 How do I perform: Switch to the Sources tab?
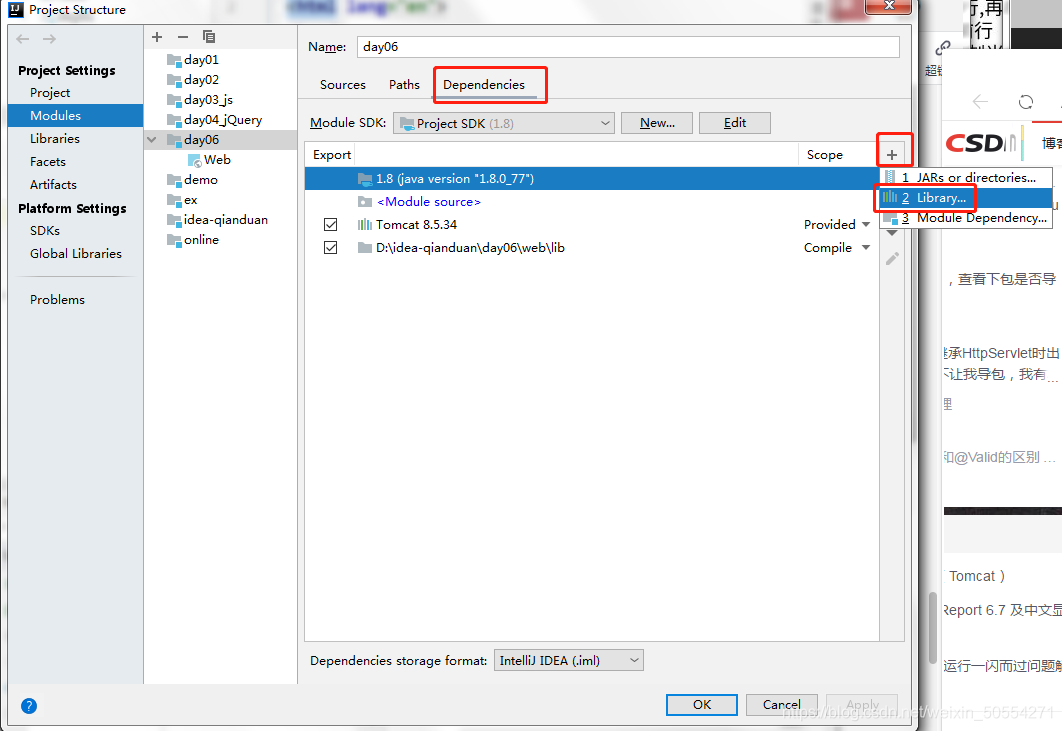[x=343, y=85]
